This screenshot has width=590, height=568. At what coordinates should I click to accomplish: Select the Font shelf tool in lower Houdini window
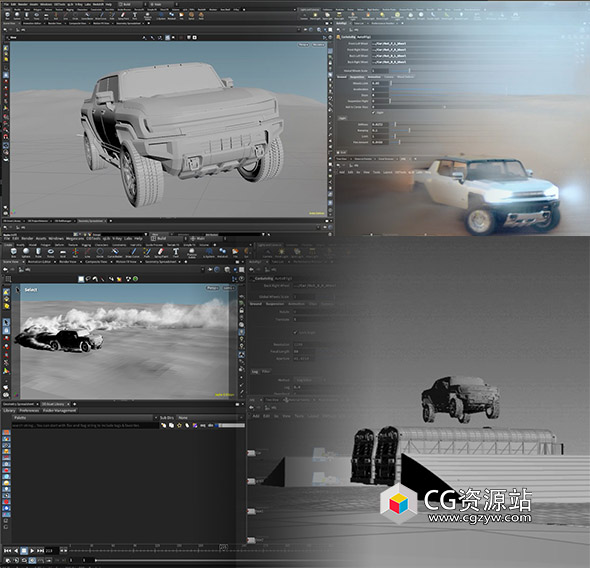pos(176,252)
